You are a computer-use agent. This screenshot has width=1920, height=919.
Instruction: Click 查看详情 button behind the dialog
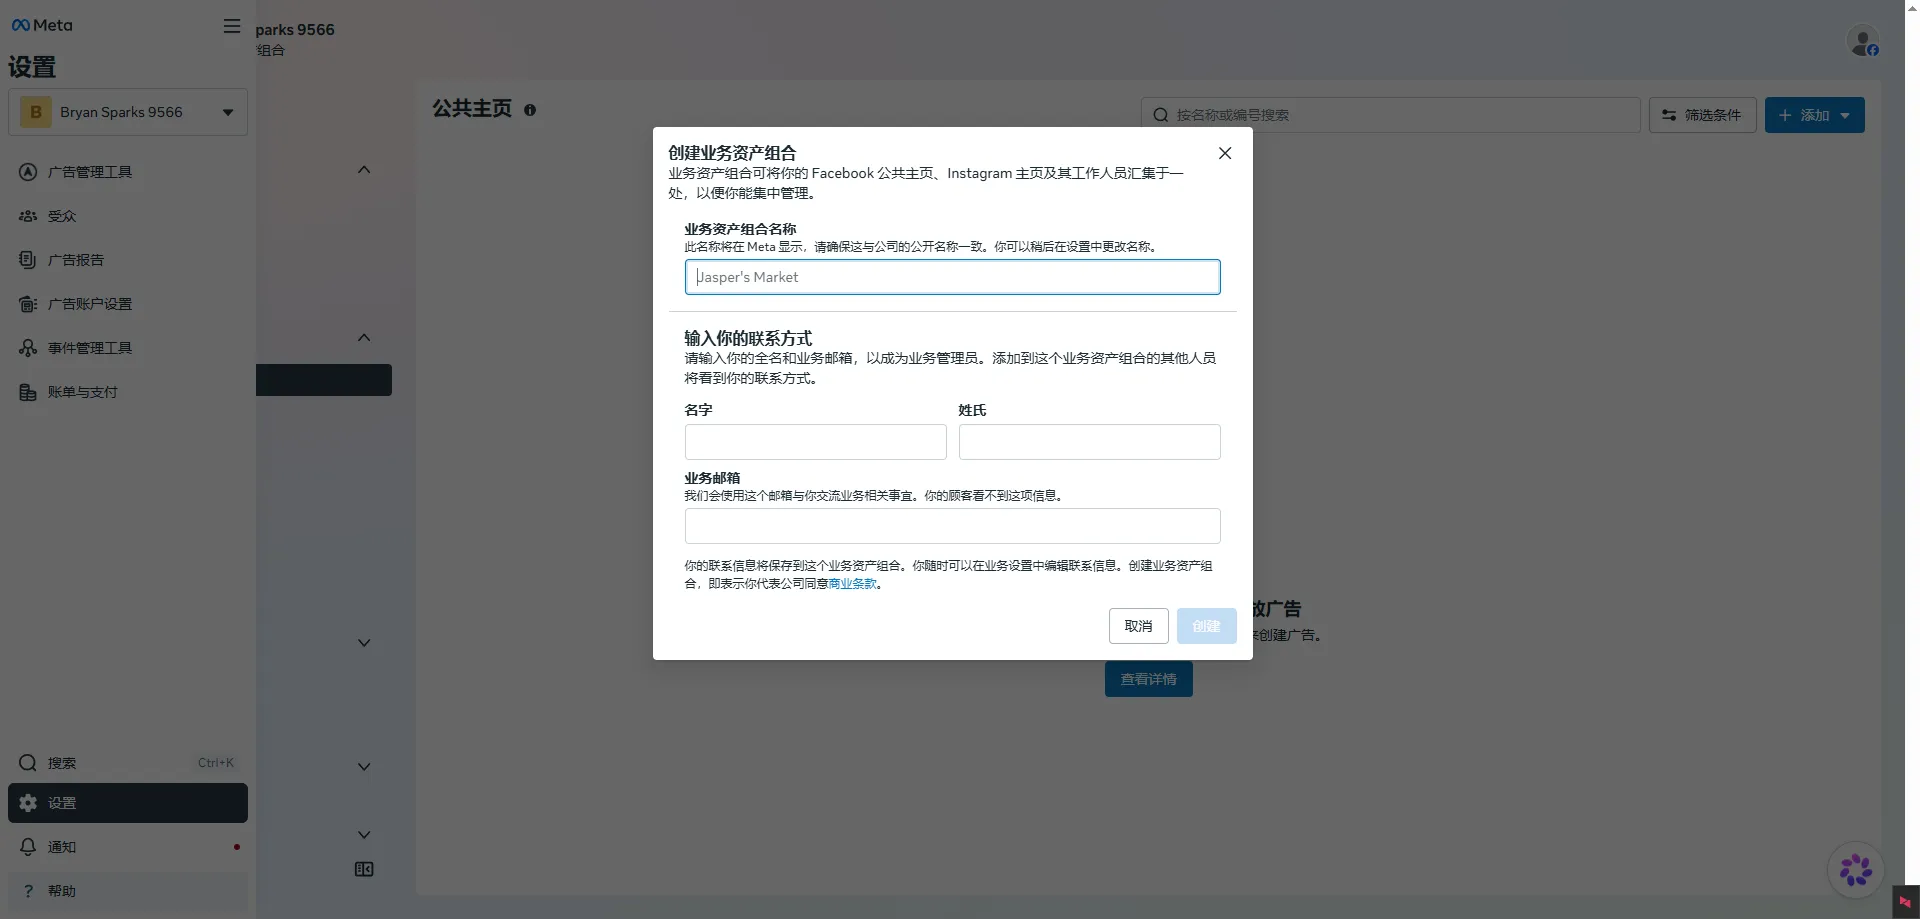[1148, 679]
